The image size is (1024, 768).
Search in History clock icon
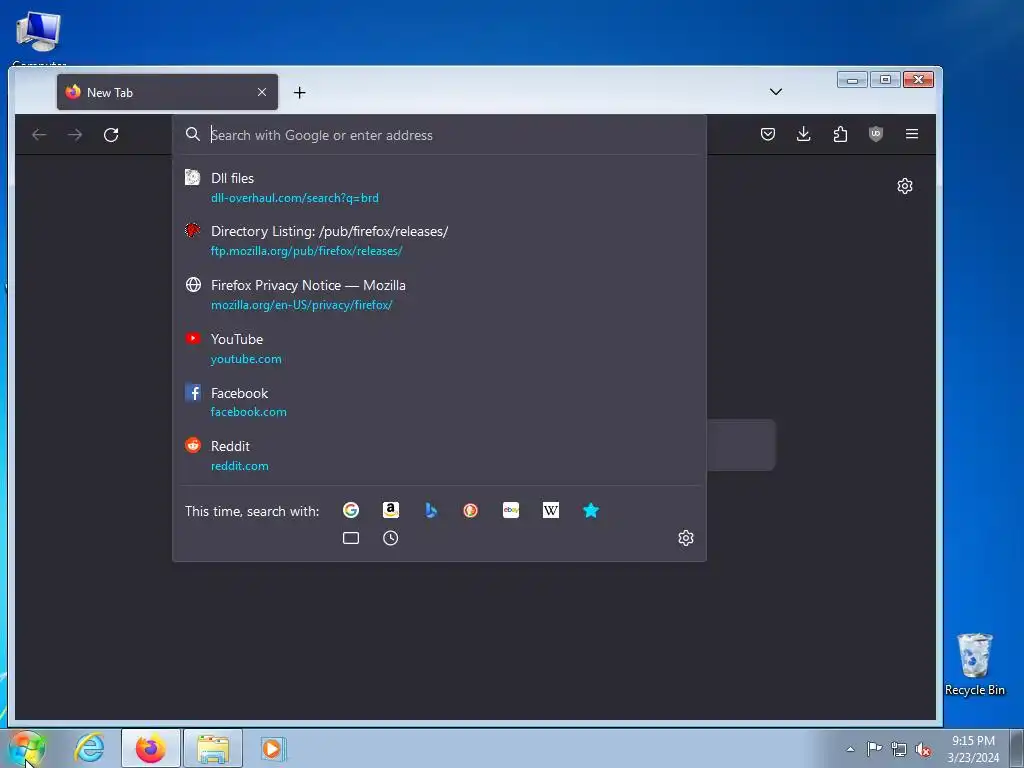391,538
